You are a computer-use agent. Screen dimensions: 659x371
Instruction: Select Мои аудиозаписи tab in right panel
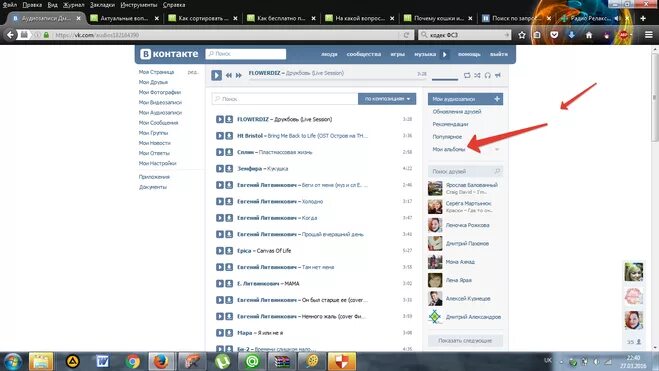tap(465, 99)
